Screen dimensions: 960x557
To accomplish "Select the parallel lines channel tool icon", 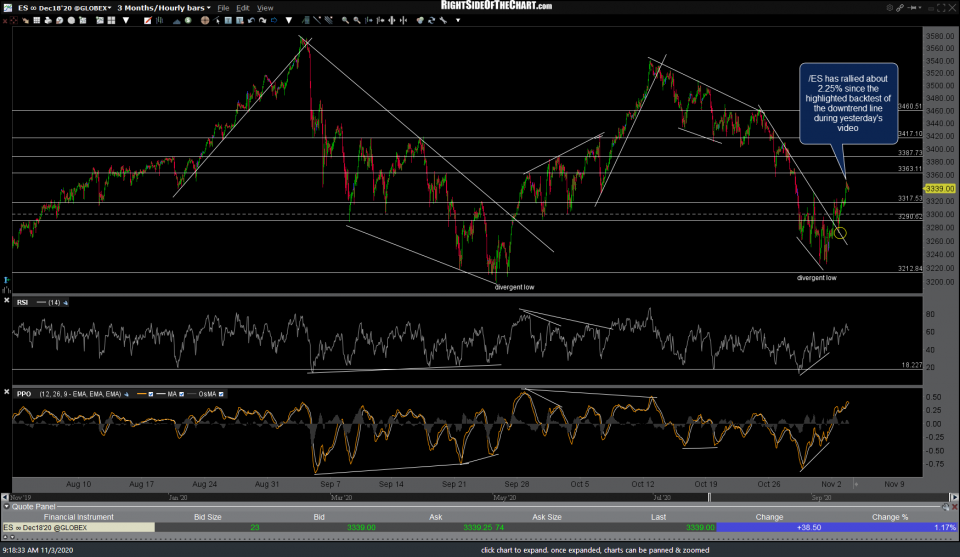I will coord(328,20).
